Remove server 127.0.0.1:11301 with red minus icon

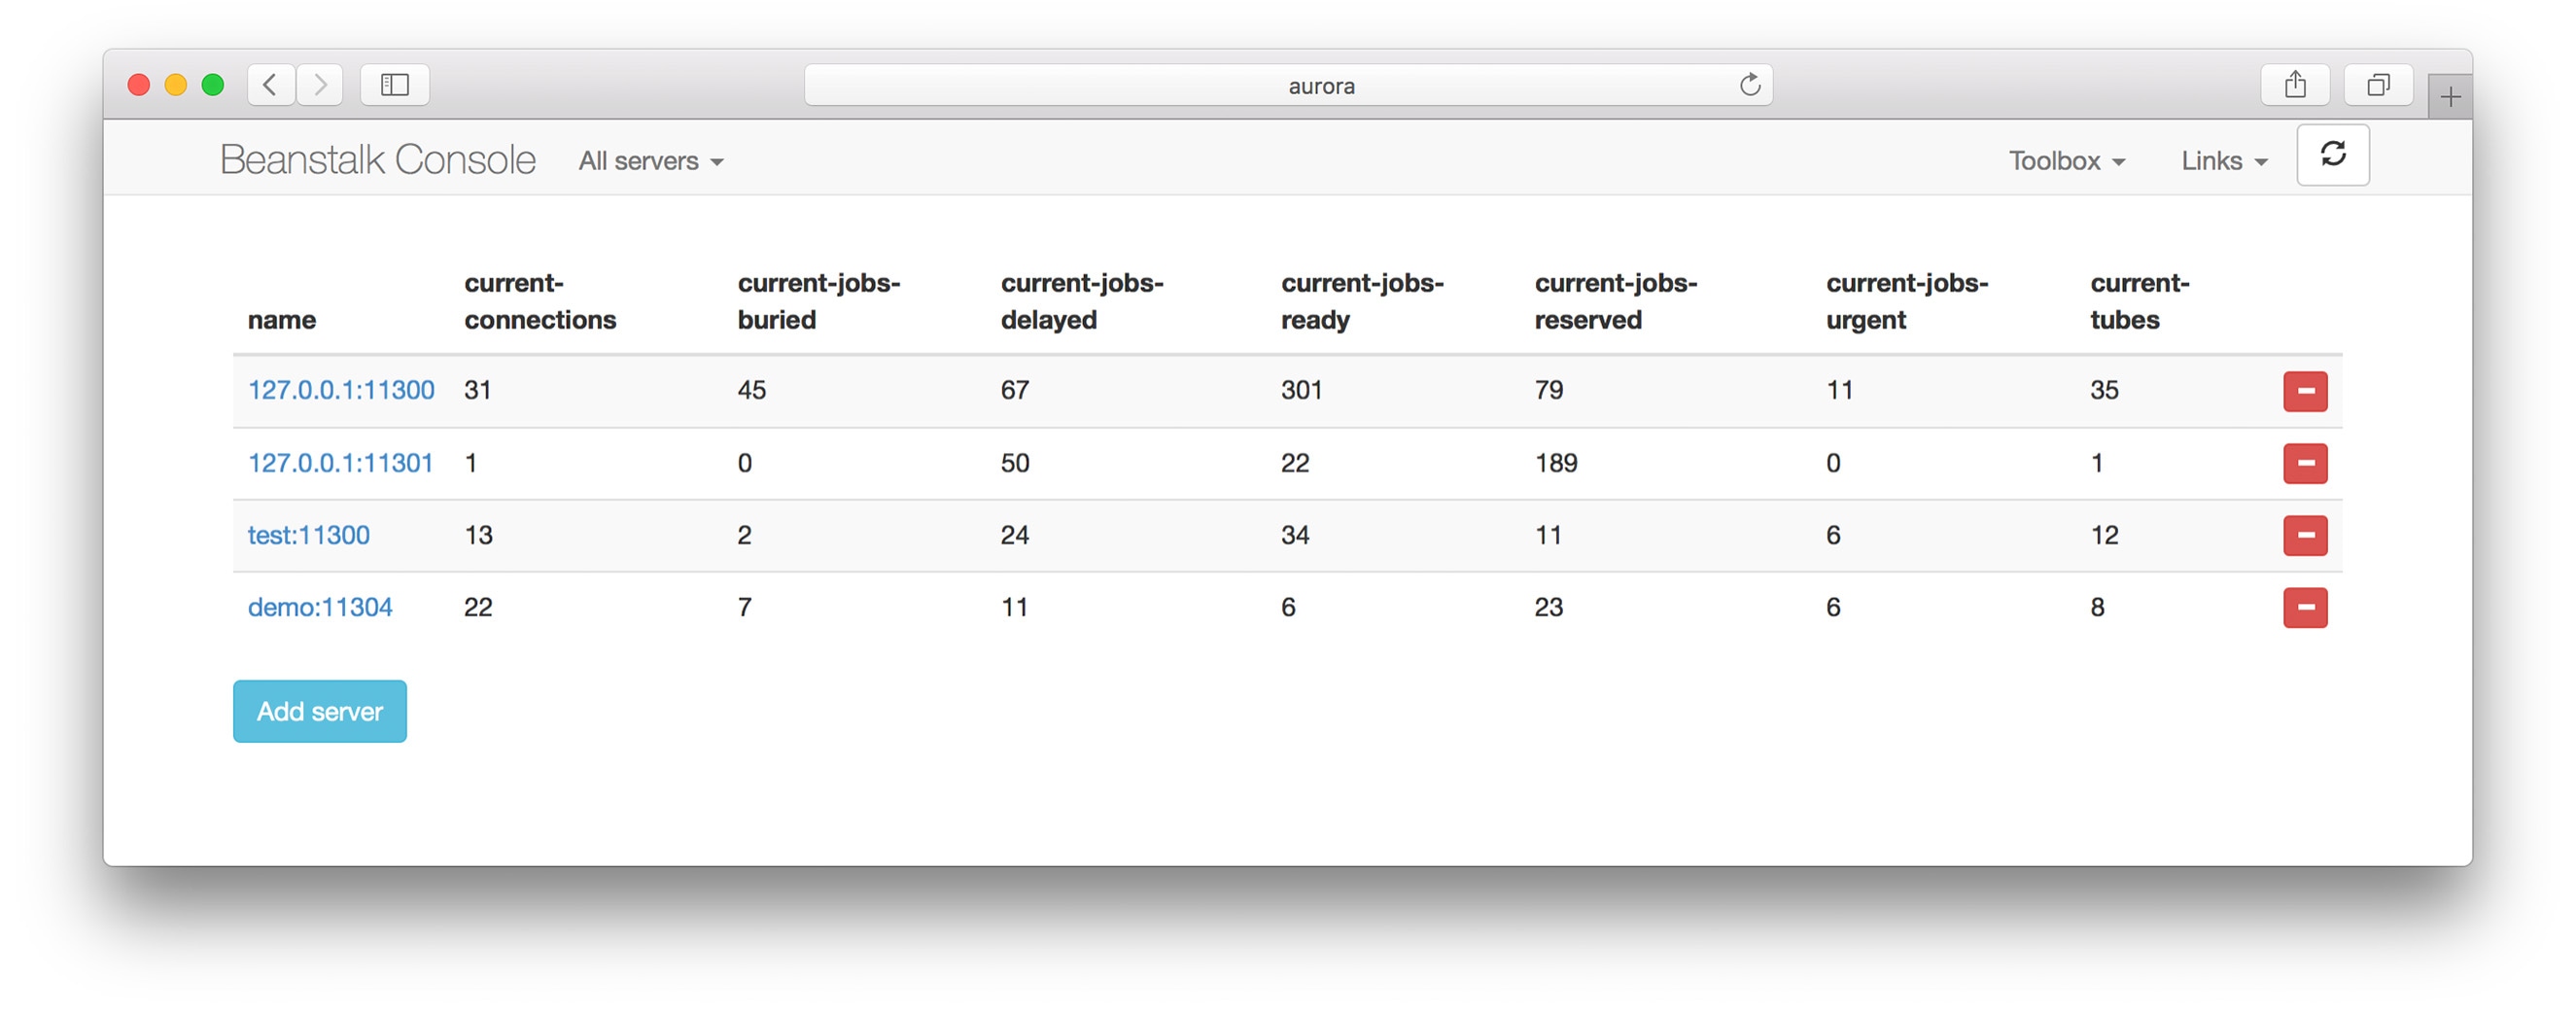[x=2305, y=463]
